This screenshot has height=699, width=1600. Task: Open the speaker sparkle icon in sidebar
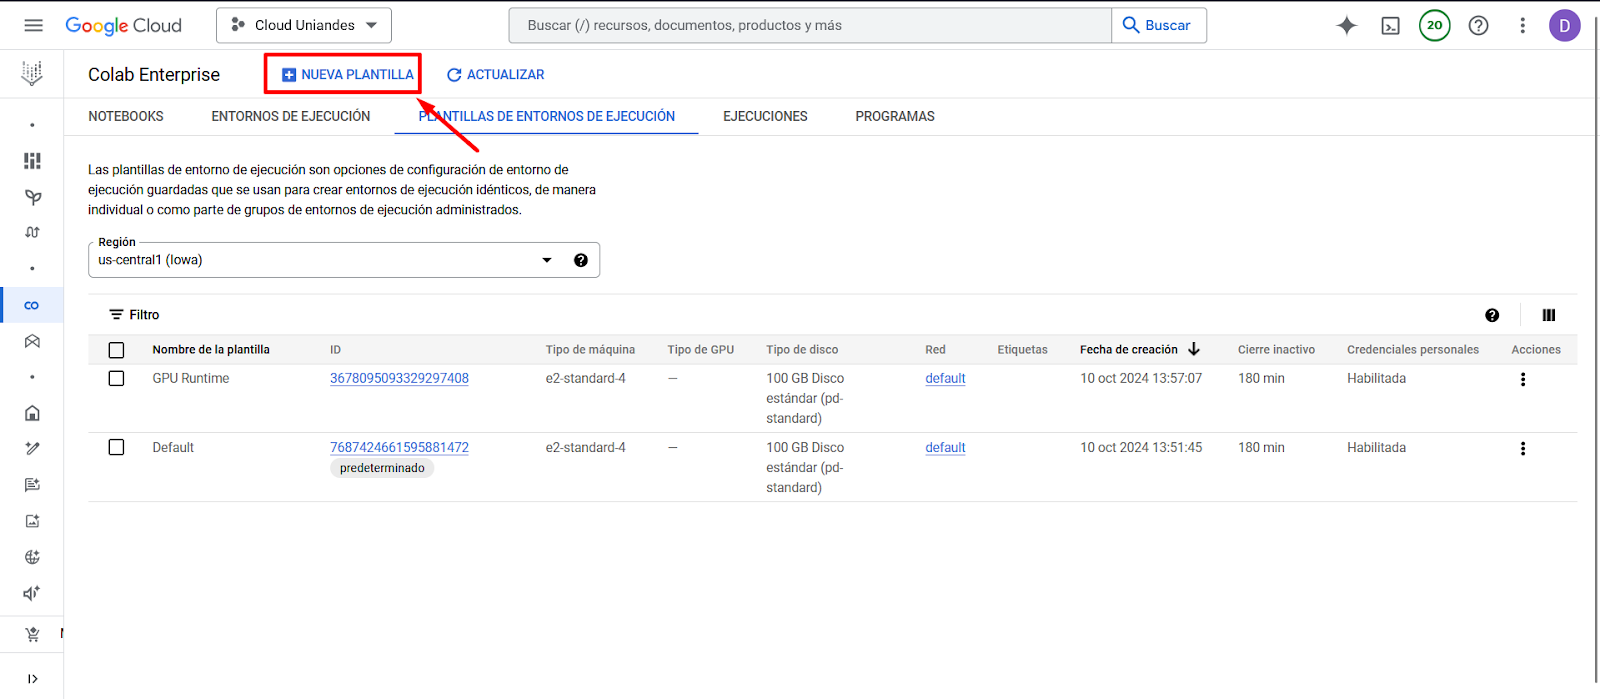point(32,593)
